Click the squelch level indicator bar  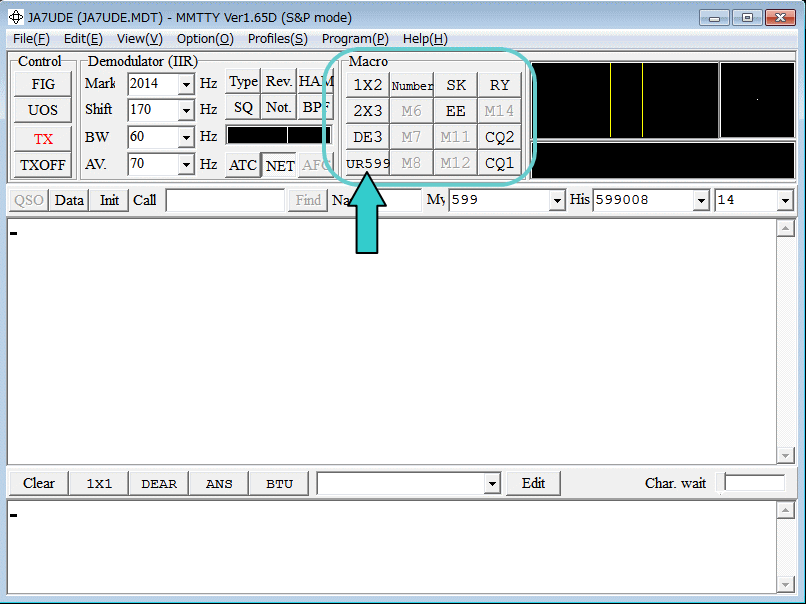click(280, 135)
